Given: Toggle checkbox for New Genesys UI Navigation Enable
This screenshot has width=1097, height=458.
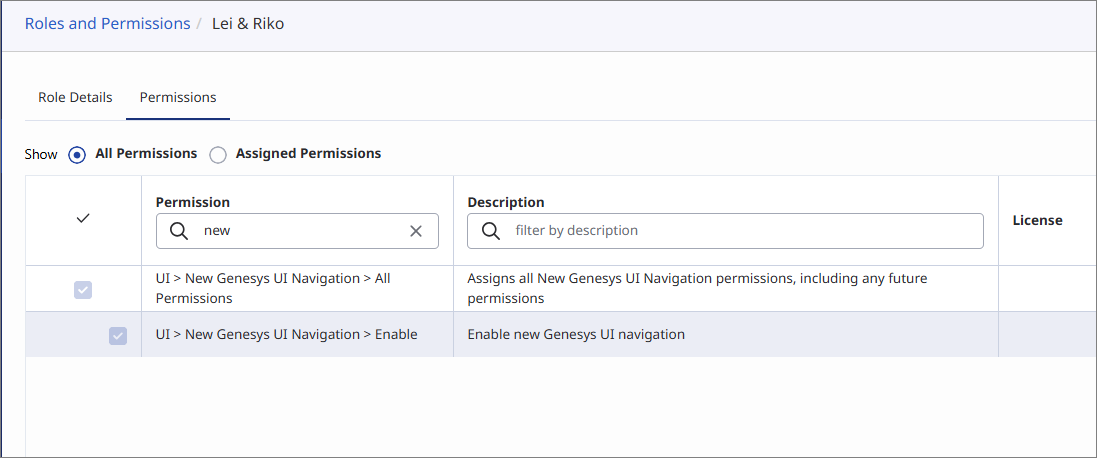Looking at the screenshot, I should [x=118, y=336].
